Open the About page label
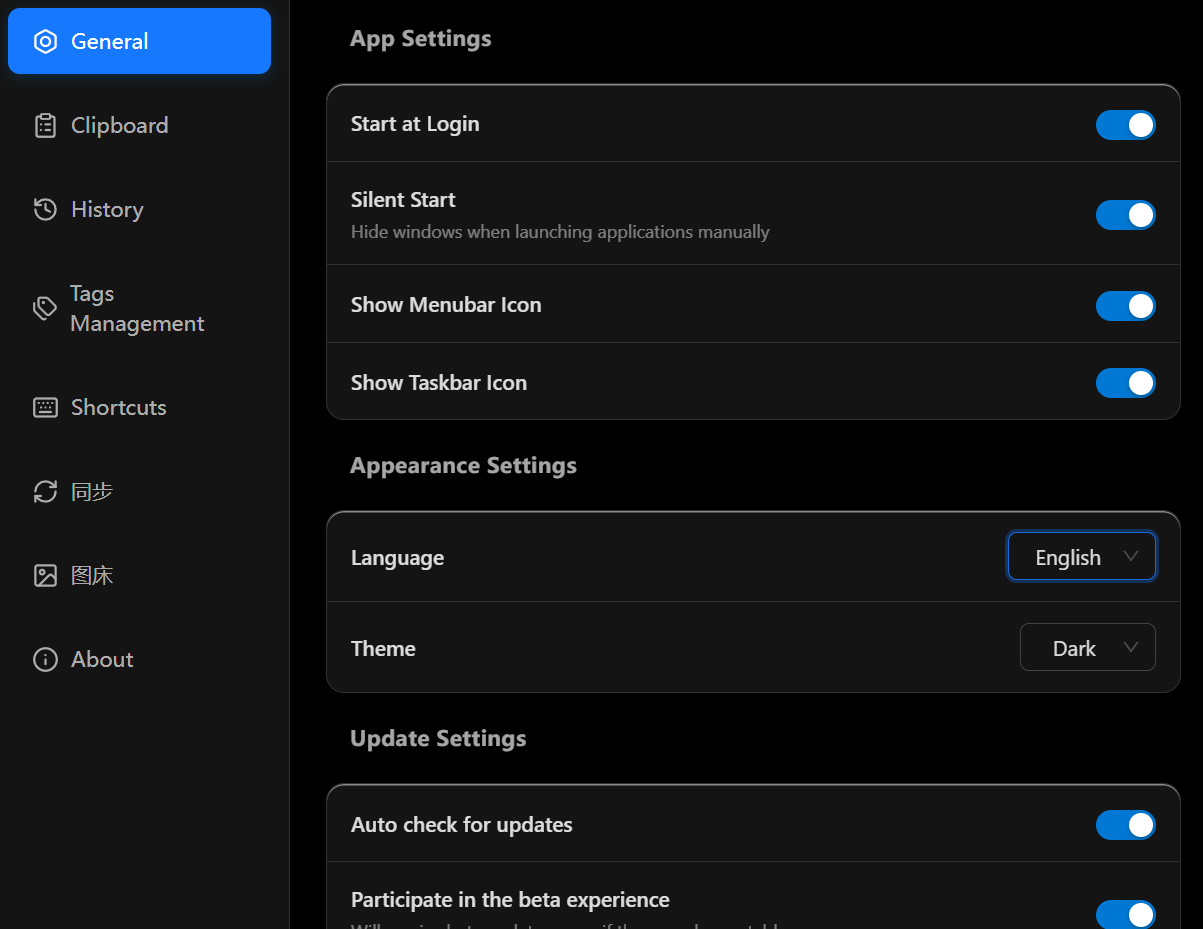The image size is (1203, 929). tap(102, 659)
